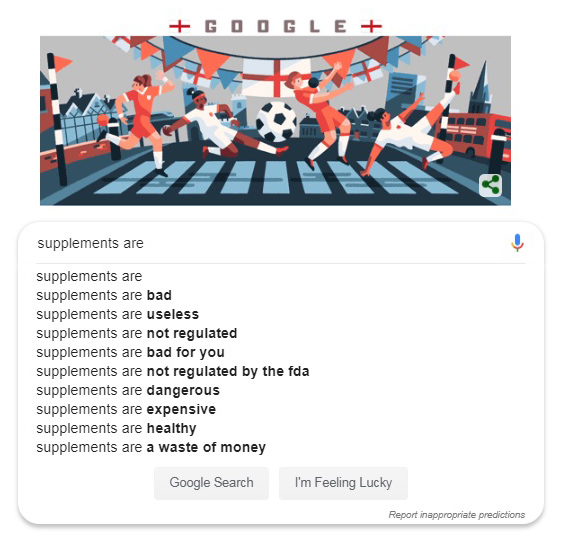Open 'Report inappropriate predictions' link
This screenshot has height=540, width=561.
[457, 515]
